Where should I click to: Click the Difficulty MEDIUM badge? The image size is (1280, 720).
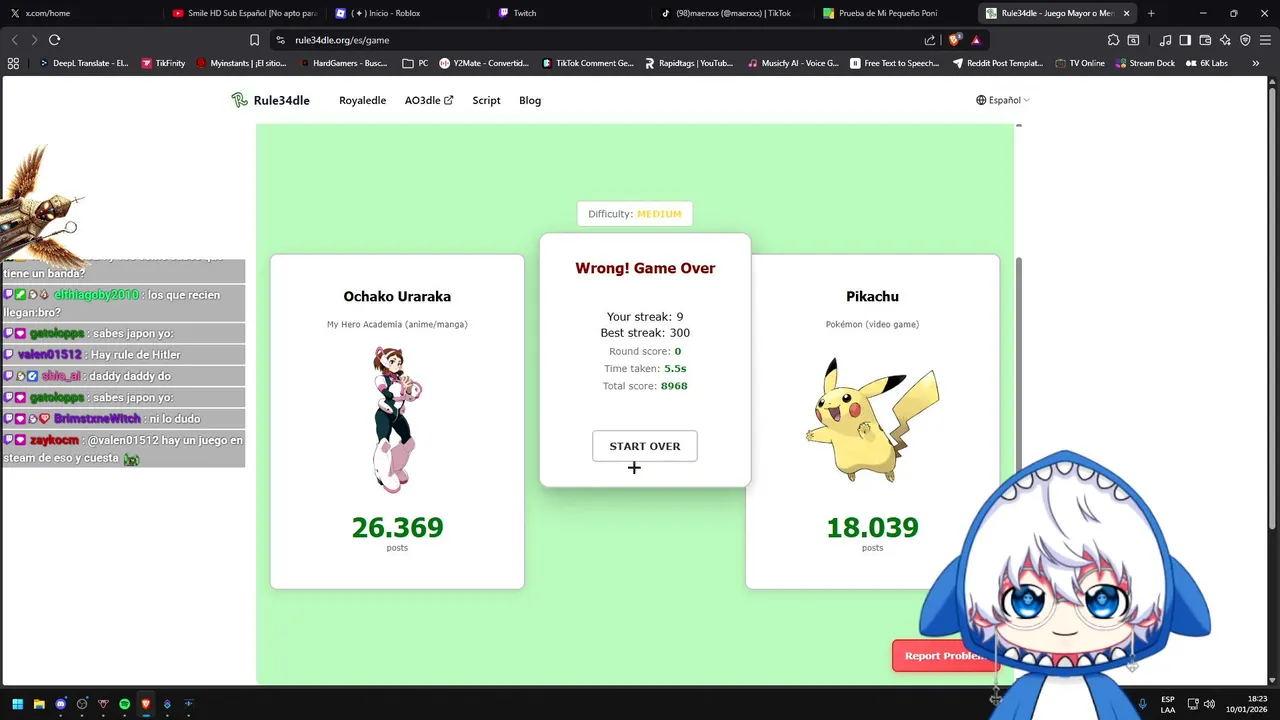[x=635, y=214]
